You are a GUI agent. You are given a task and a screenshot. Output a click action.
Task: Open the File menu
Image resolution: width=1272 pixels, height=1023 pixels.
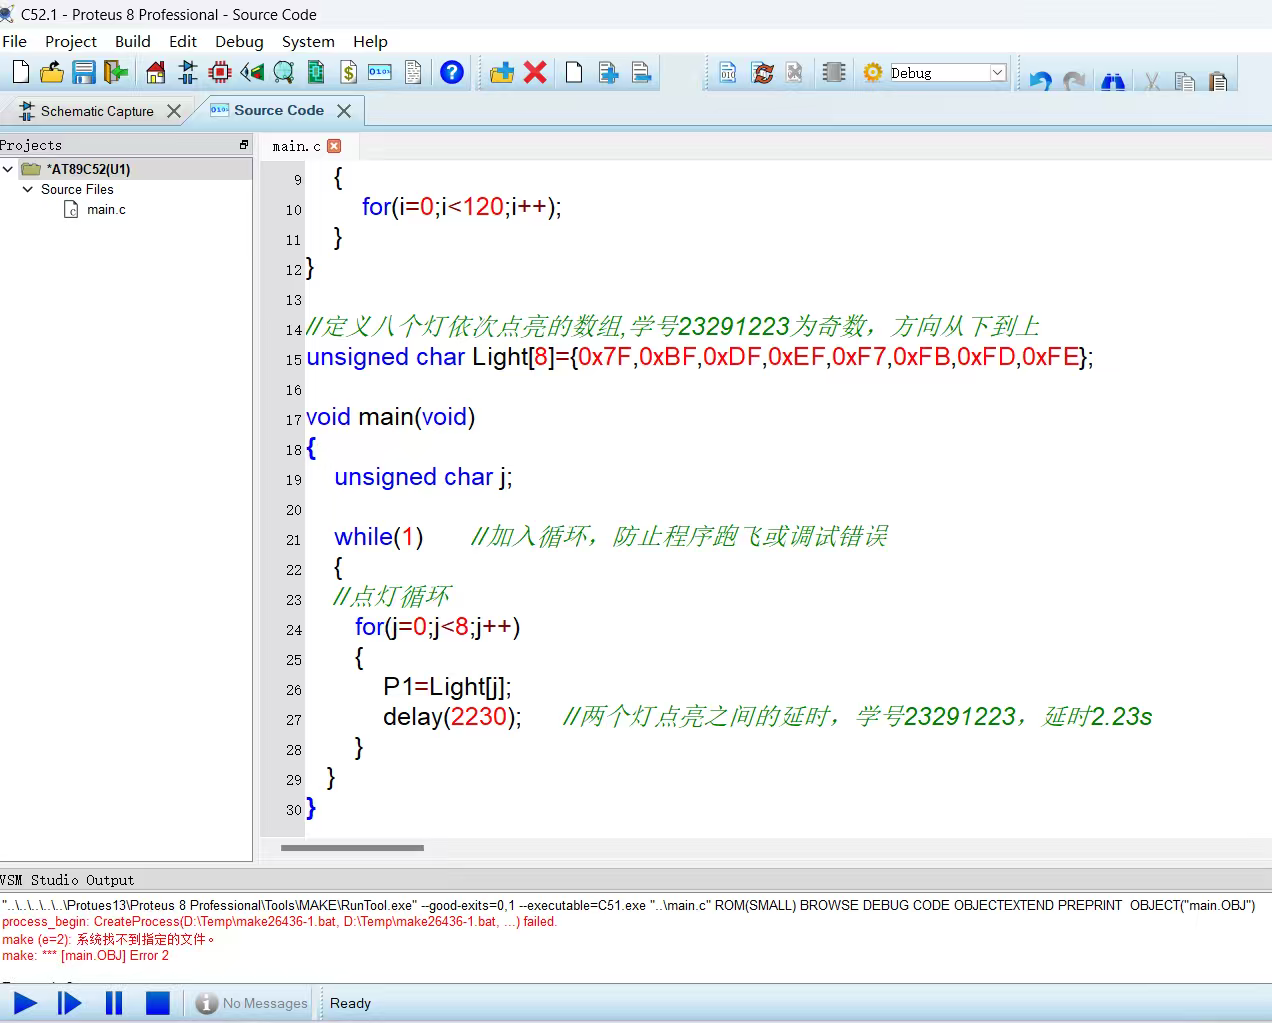[x=15, y=41]
